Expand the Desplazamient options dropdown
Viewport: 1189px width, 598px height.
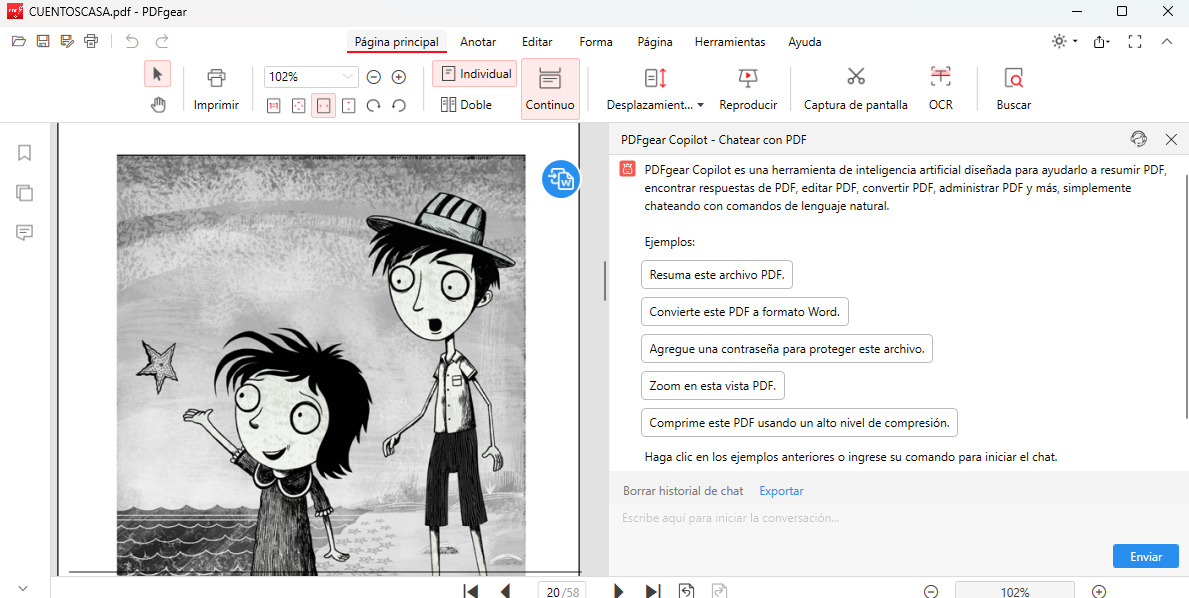click(701, 104)
